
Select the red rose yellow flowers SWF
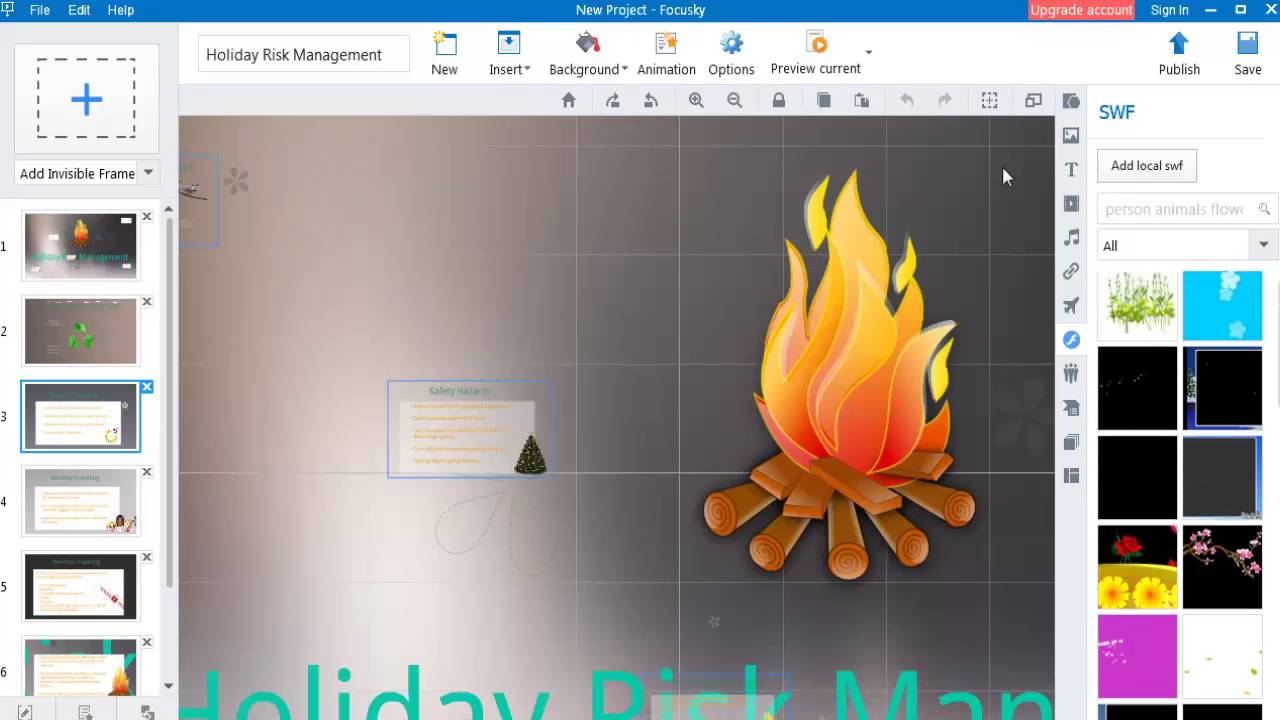click(x=1137, y=567)
